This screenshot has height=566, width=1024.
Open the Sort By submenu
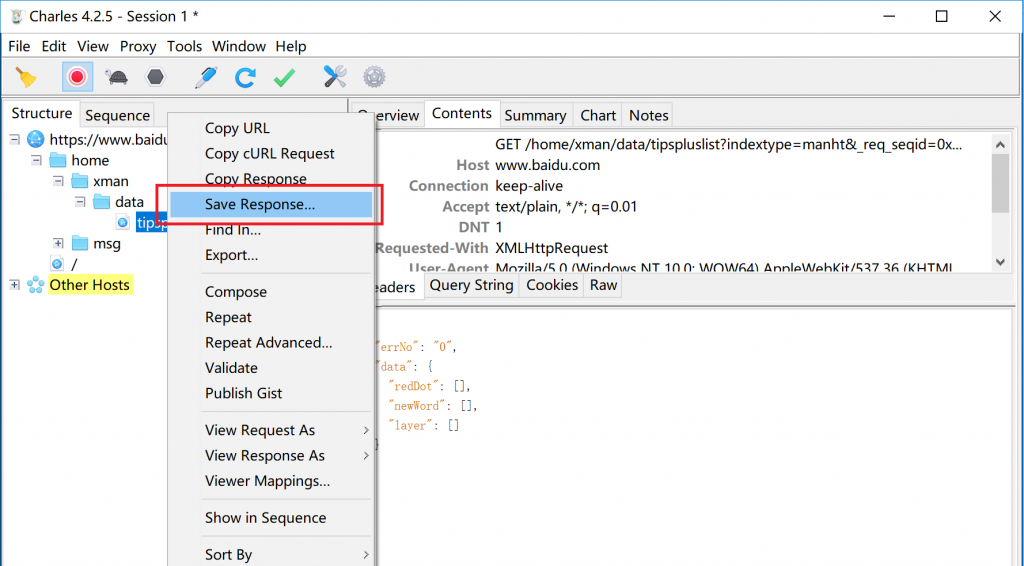[270, 555]
